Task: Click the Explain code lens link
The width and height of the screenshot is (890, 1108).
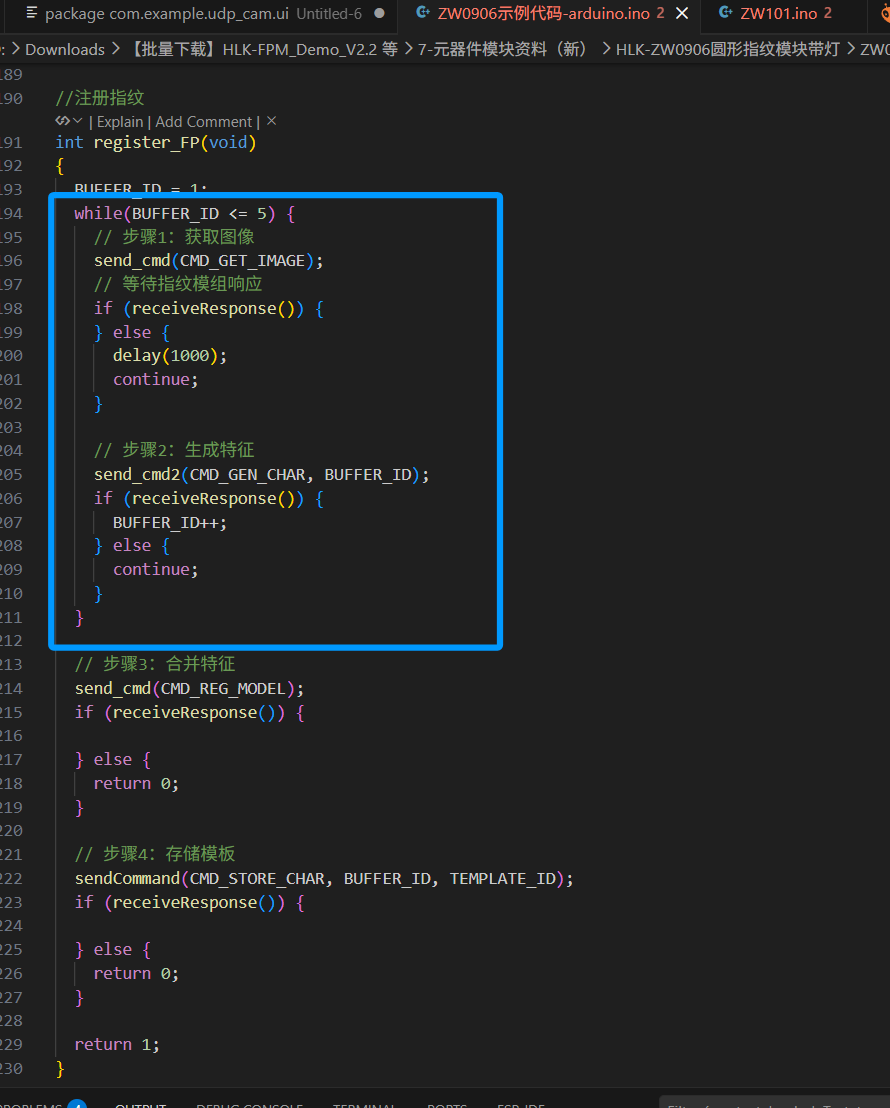Action: pos(120,121)
